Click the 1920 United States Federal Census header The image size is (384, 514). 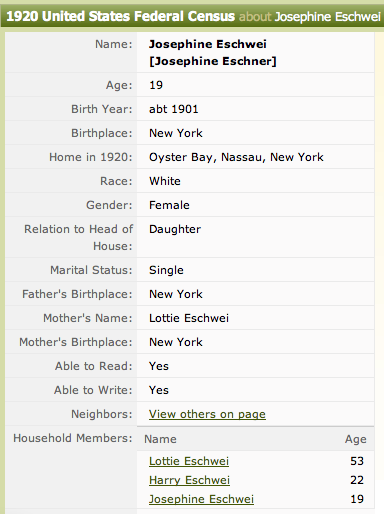pyautogui.click(x=120, y=16)
